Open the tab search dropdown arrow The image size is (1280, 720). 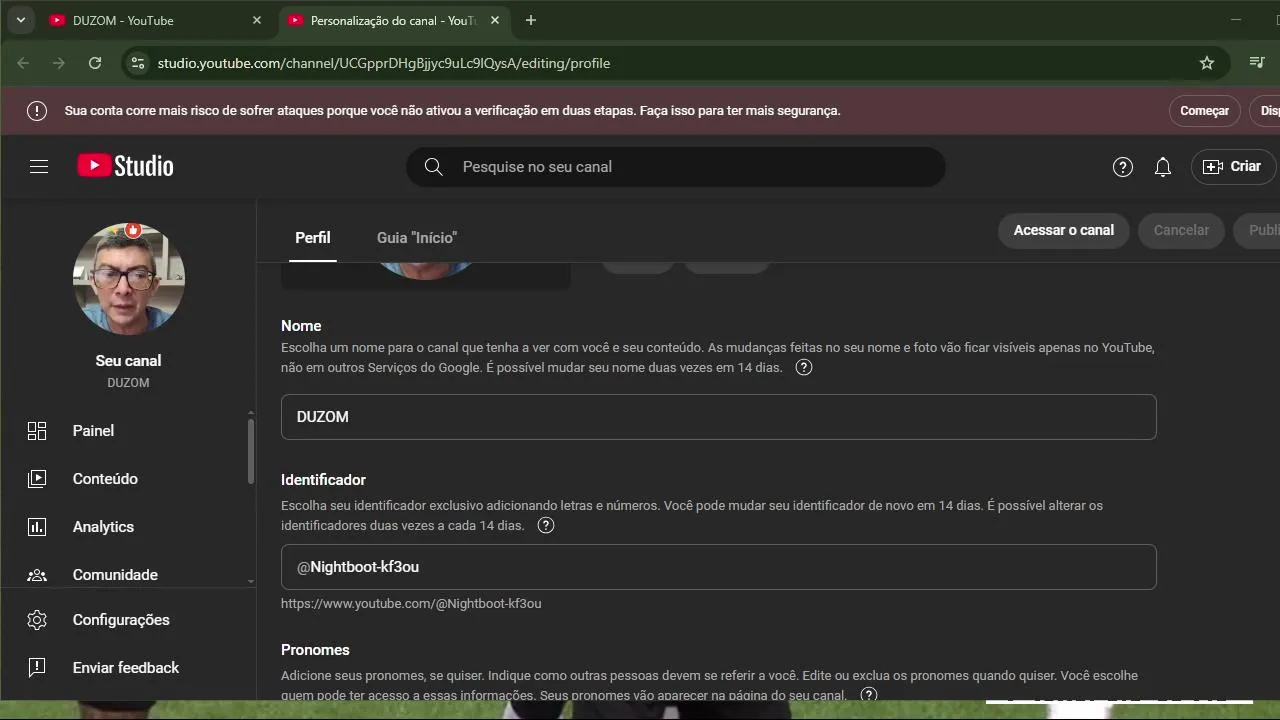point(20,20)
